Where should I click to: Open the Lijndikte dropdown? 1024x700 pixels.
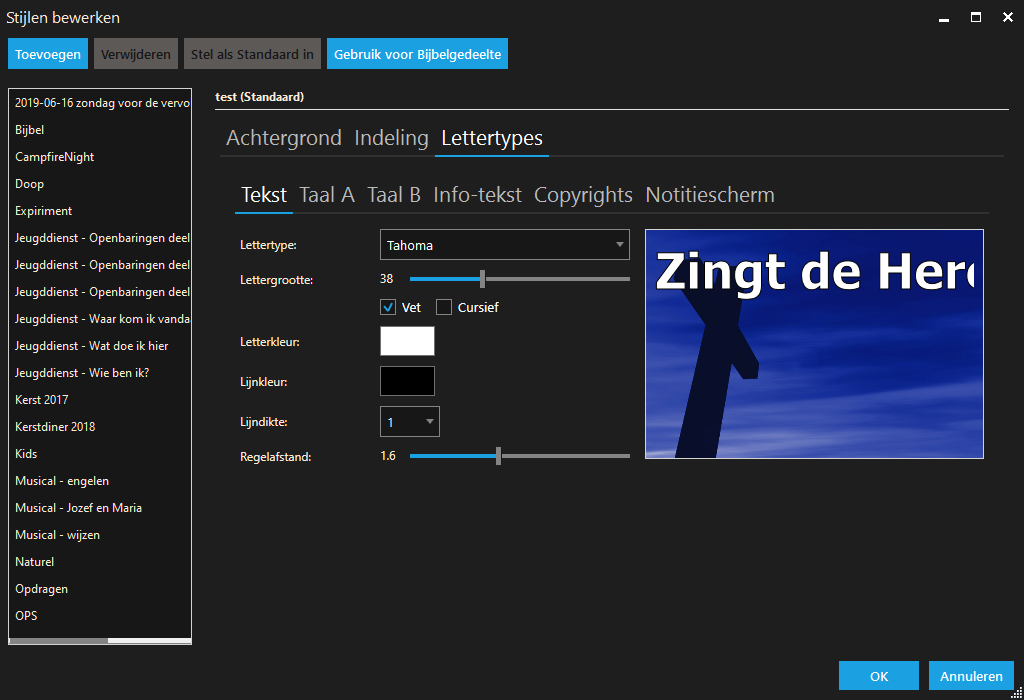[x=409, y=422]
